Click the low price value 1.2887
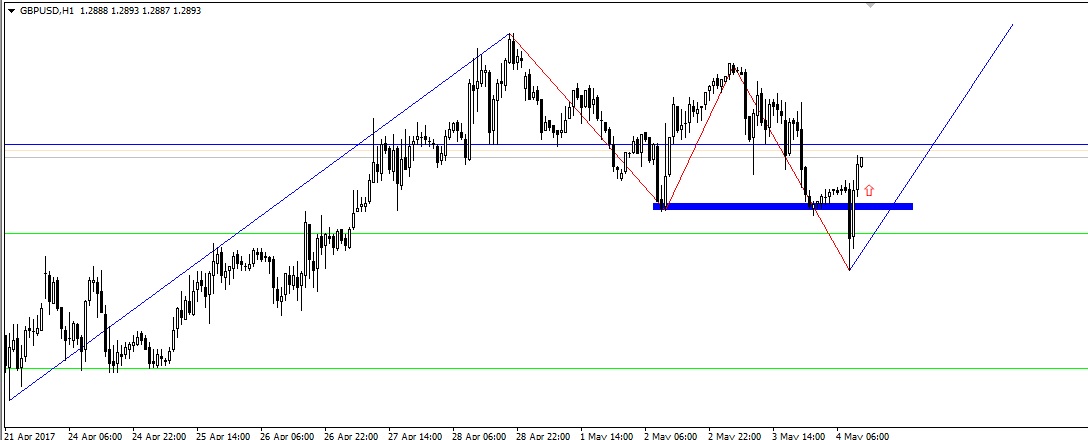 (156, 11)
